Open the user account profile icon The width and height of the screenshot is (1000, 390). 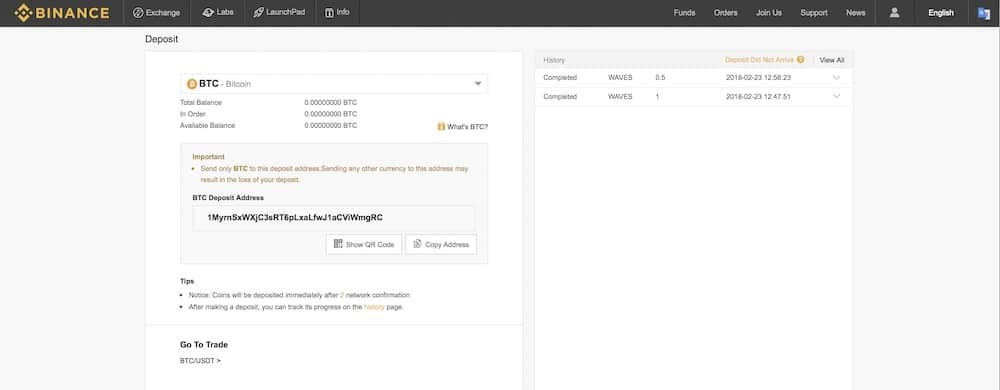(x=894, y=13)
